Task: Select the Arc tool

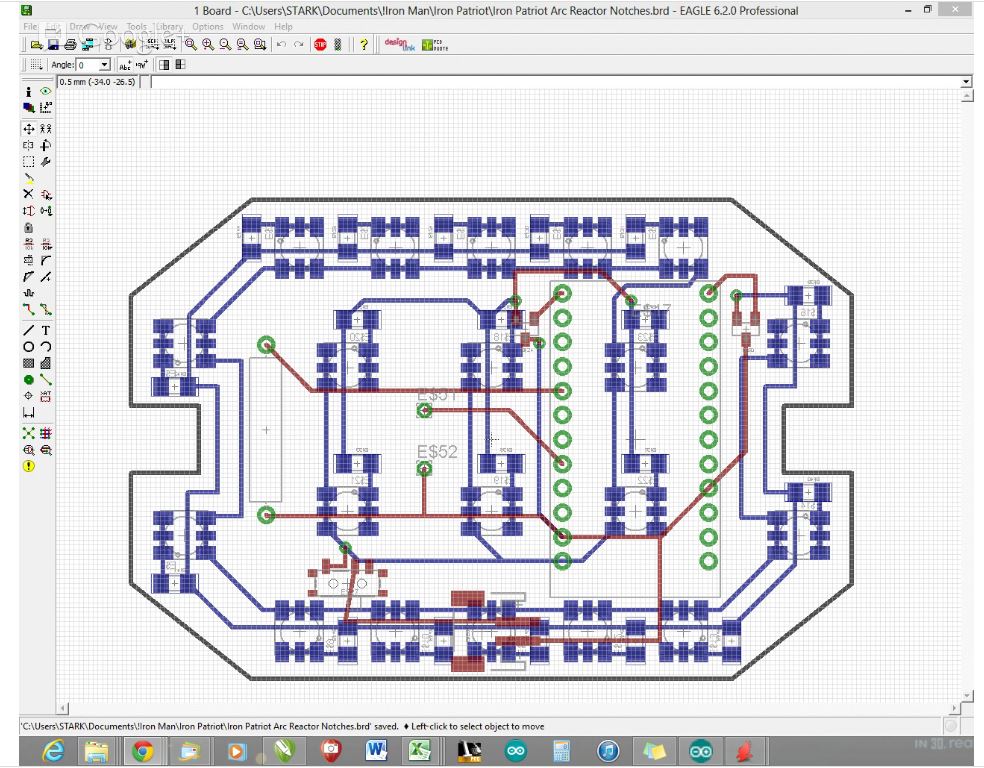Action: [x=45, y=346]
